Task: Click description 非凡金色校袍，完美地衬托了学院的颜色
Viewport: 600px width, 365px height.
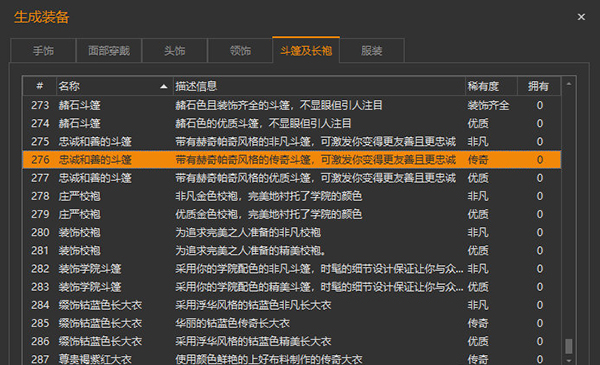Action: (x=269, y=196)
